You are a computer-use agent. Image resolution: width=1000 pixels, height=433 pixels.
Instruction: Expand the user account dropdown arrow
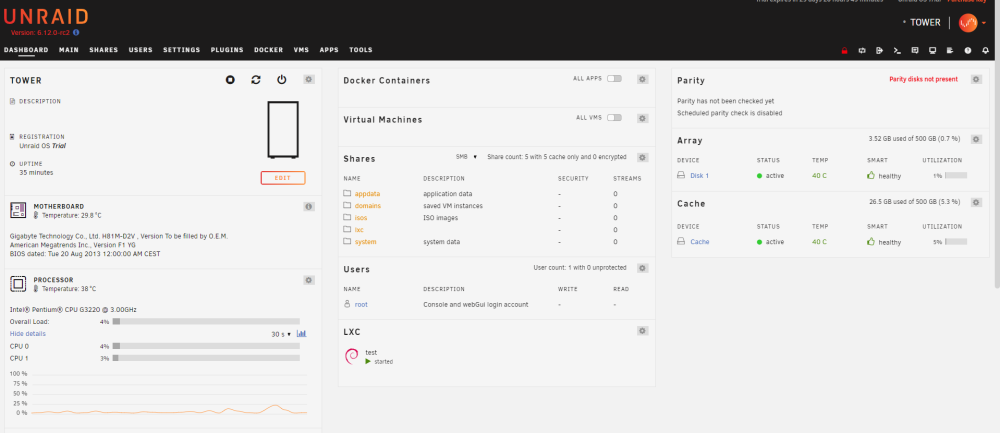click(x=983, y=23)
